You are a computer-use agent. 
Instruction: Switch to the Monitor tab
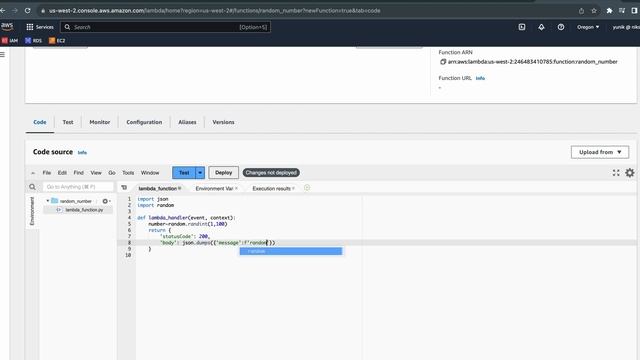tap(100, 122)
